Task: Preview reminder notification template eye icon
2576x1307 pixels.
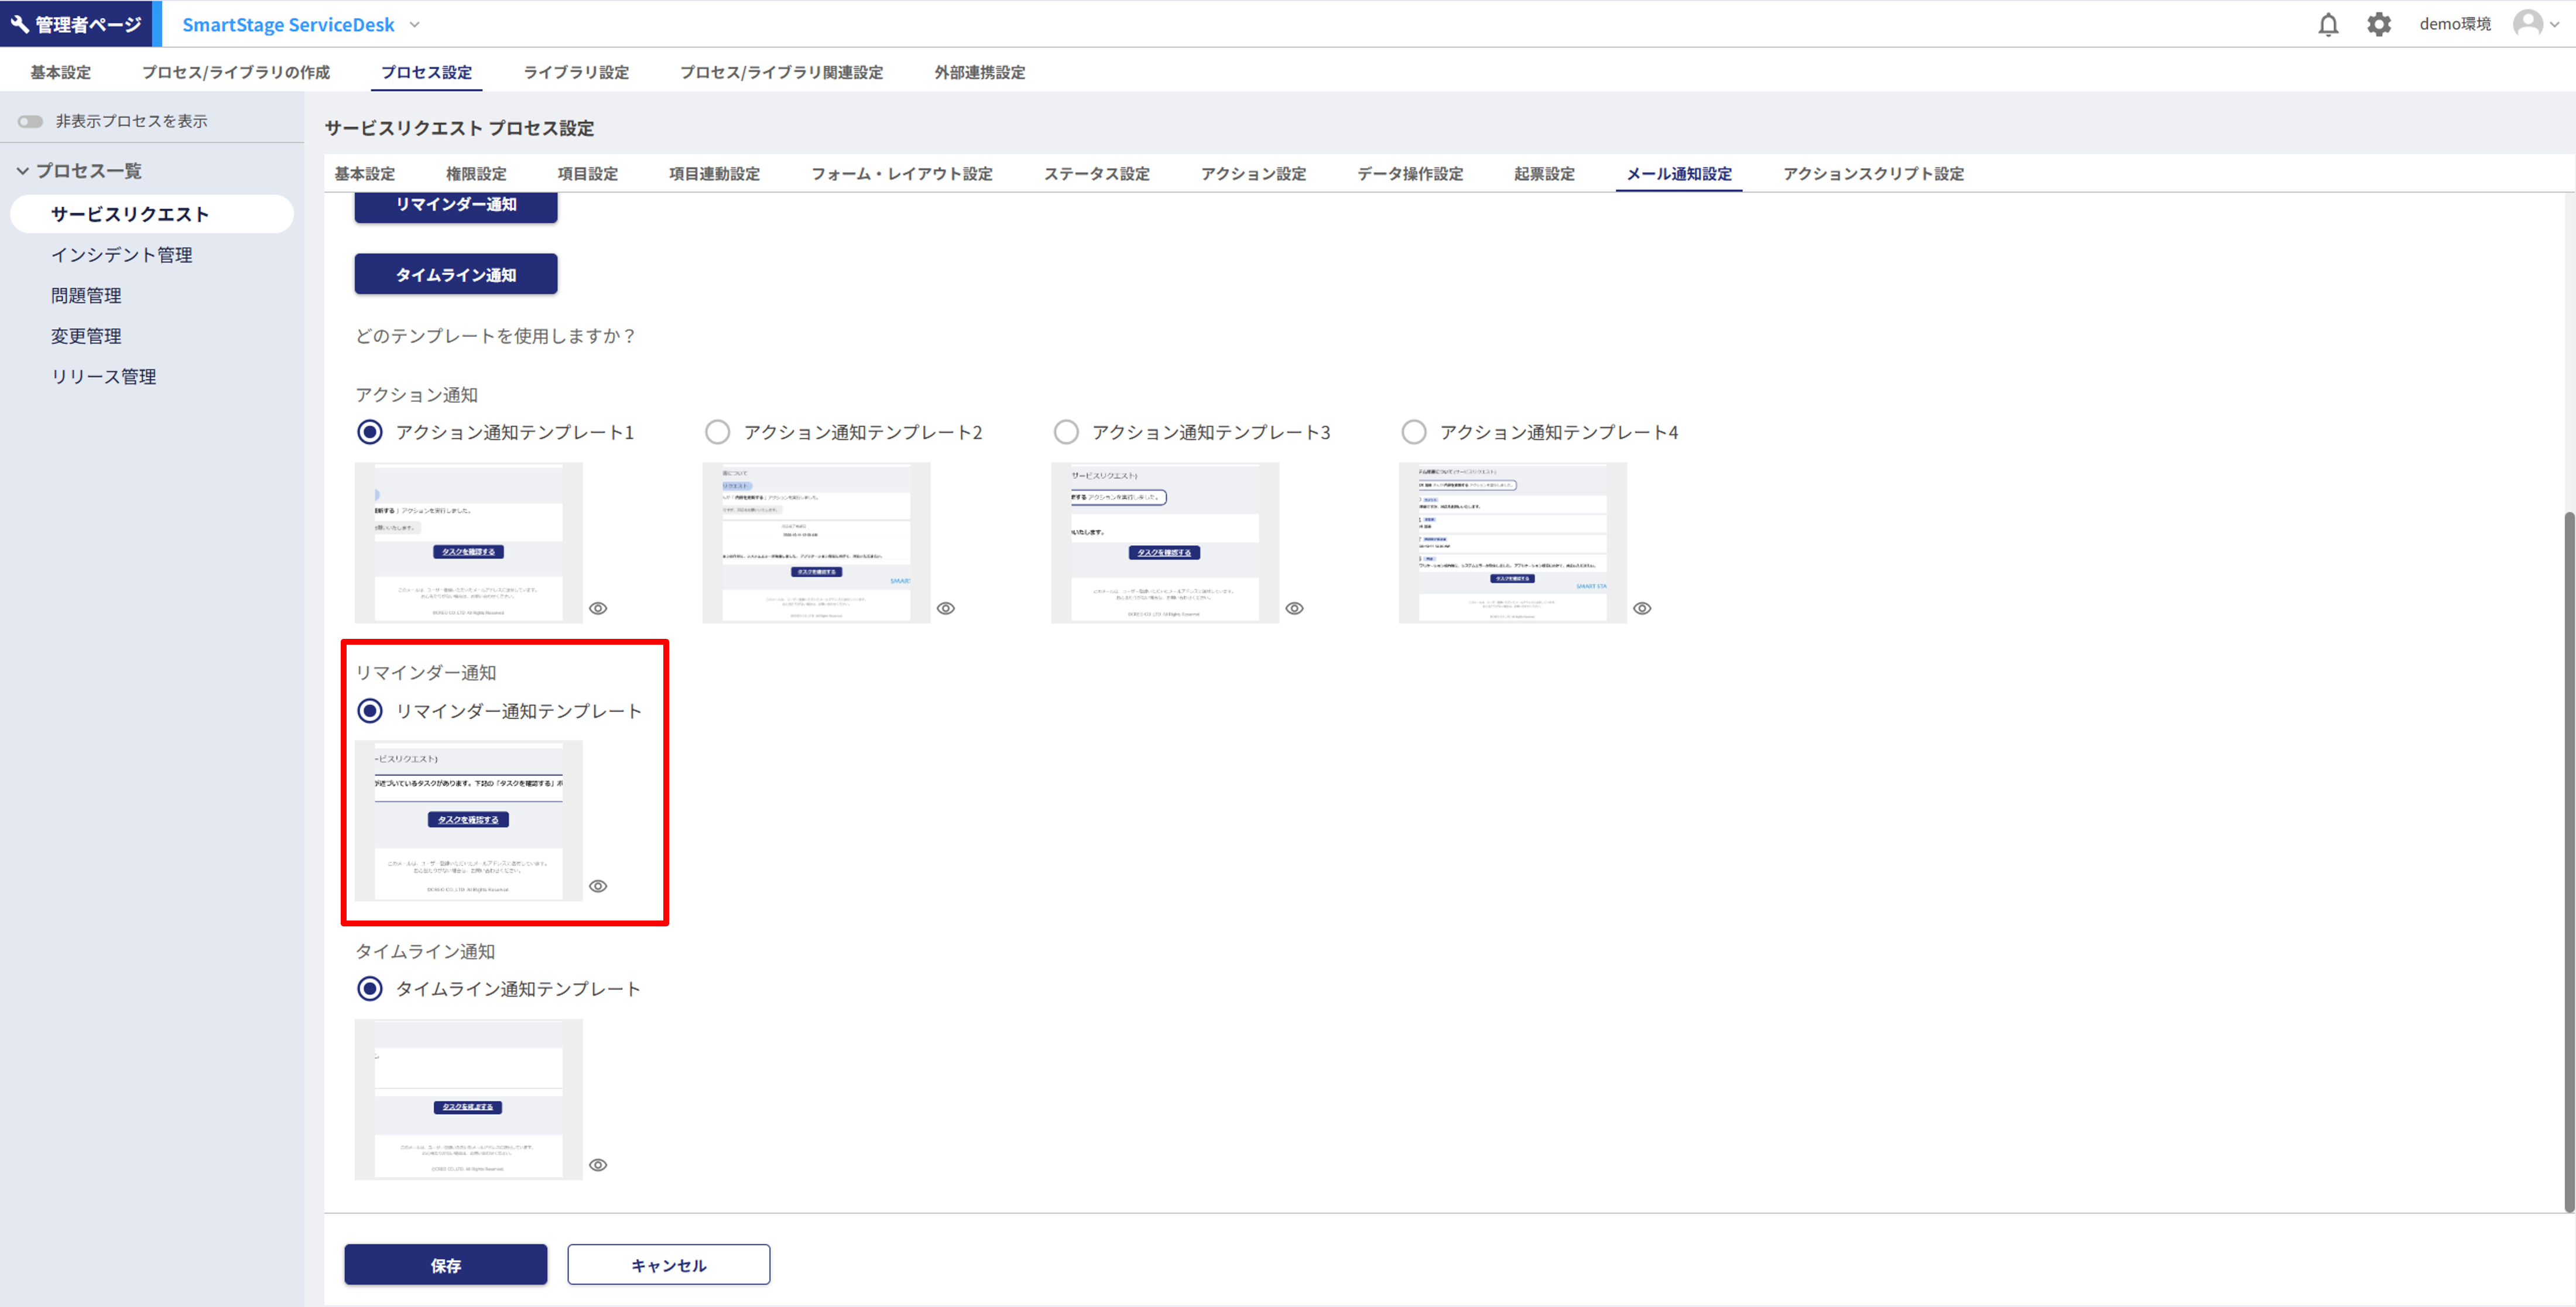Action: coord(598,886)
